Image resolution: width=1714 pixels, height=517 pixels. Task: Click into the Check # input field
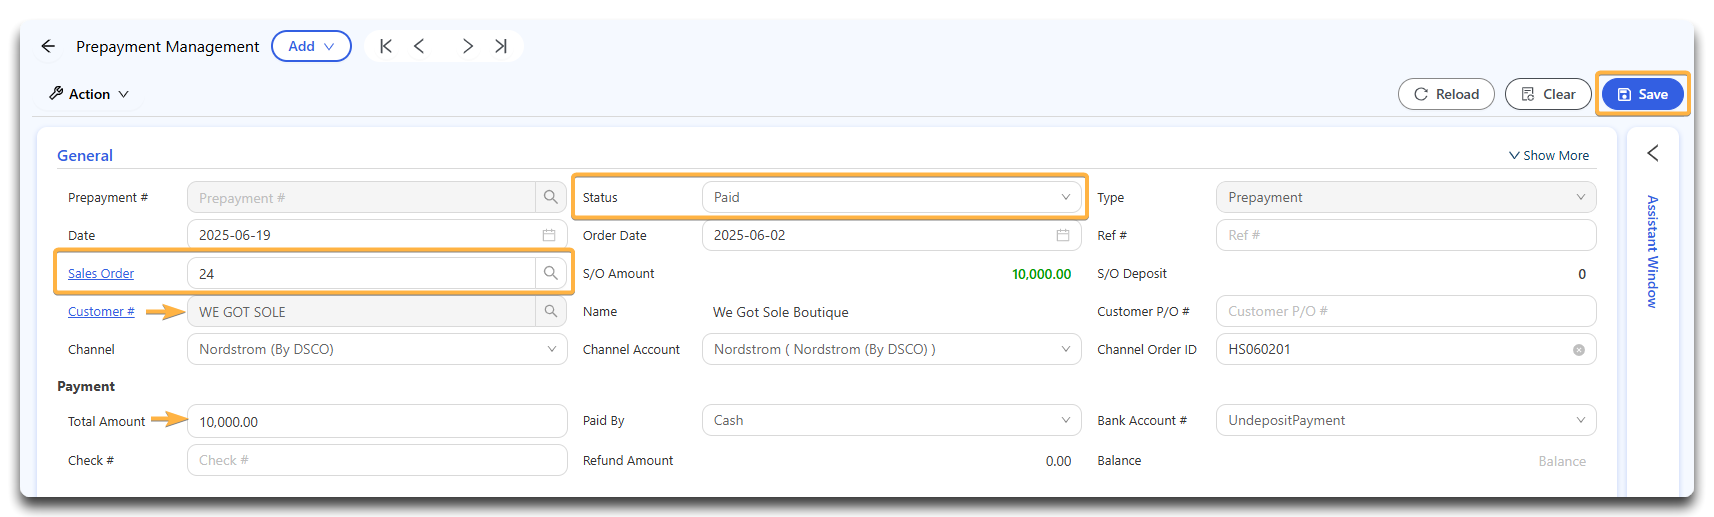pos(377,460)
